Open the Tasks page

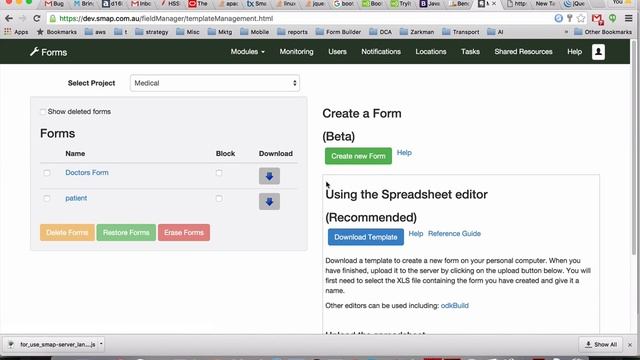pos(470,52)
